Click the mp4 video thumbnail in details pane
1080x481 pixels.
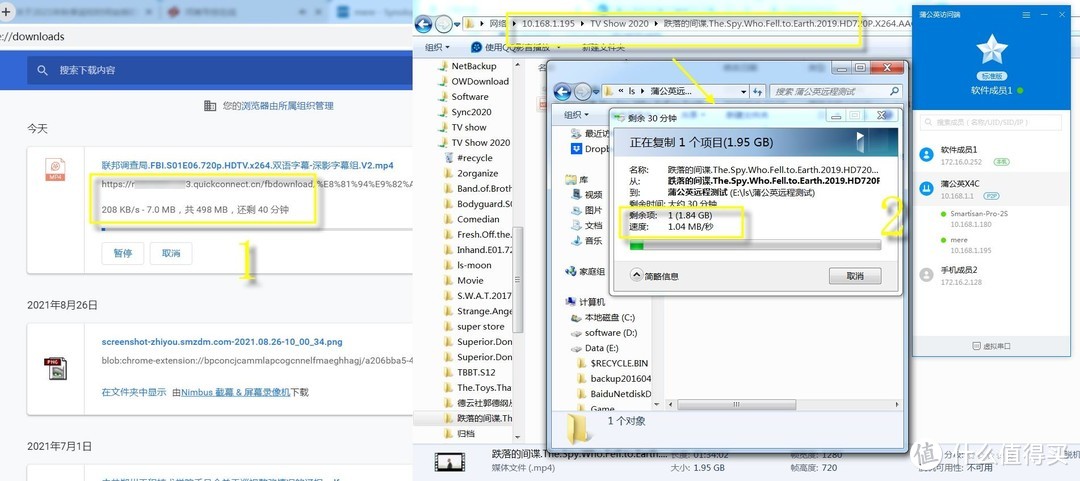click(x=448, y=462)
